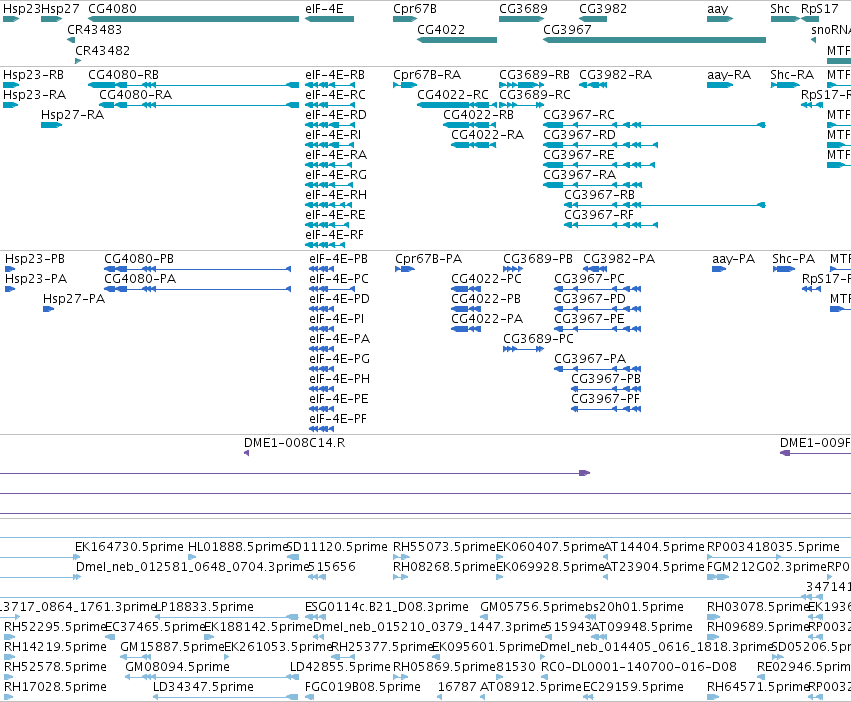
Task: Select protein label CG3982-PA
Action: [619, 258]
